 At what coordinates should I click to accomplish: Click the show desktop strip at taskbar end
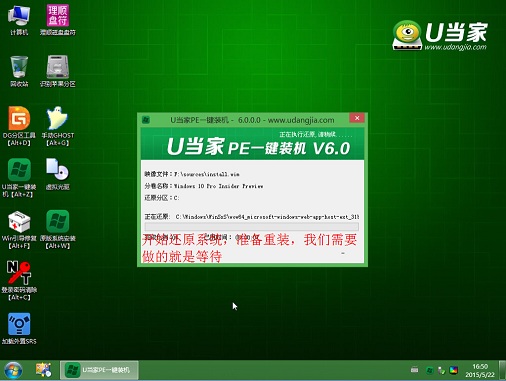502,370
